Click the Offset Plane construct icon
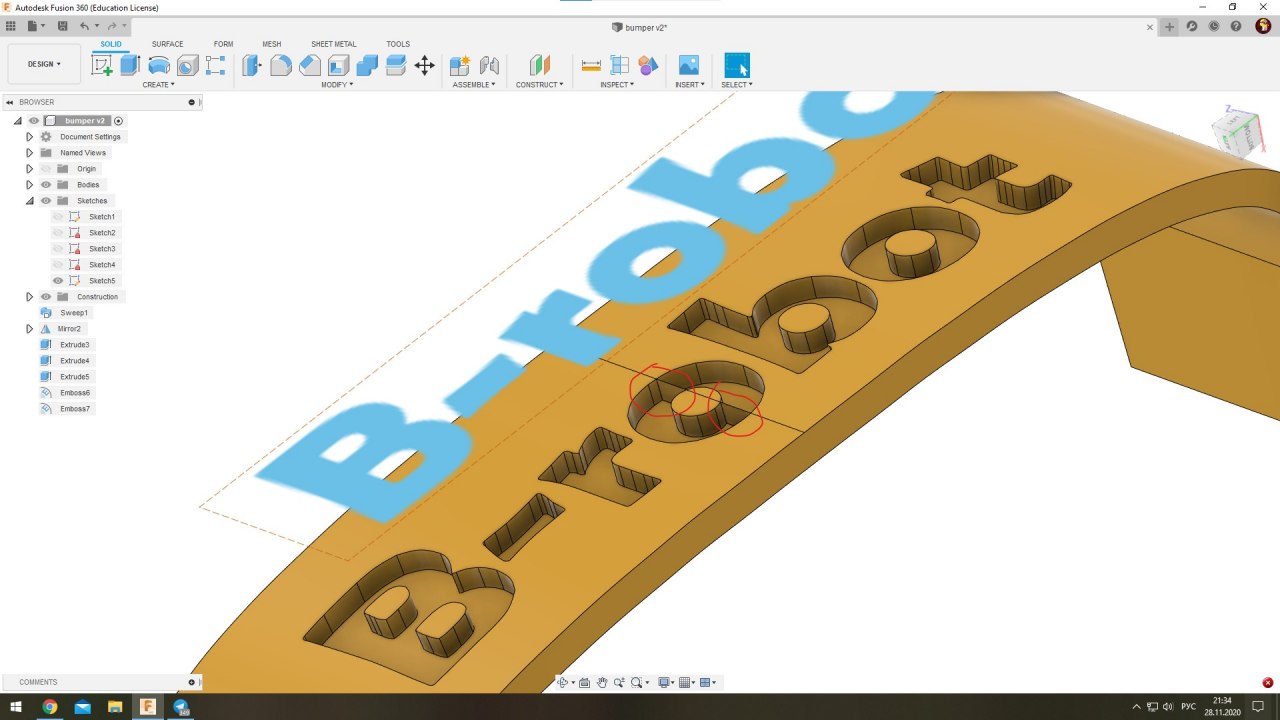 [x=540, y=66]
